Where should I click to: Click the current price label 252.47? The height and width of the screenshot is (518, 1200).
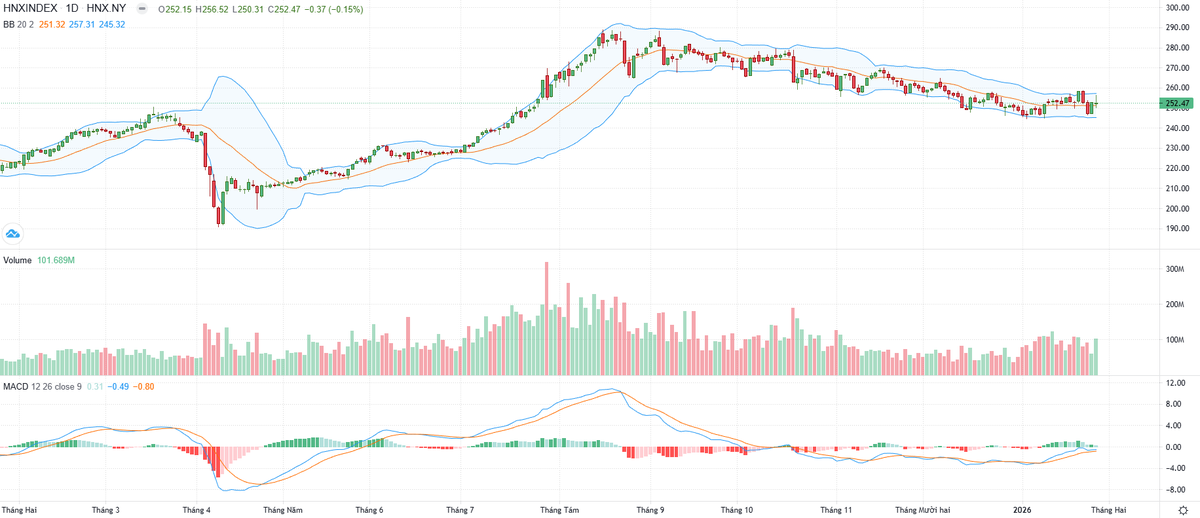click(1175, 103)
